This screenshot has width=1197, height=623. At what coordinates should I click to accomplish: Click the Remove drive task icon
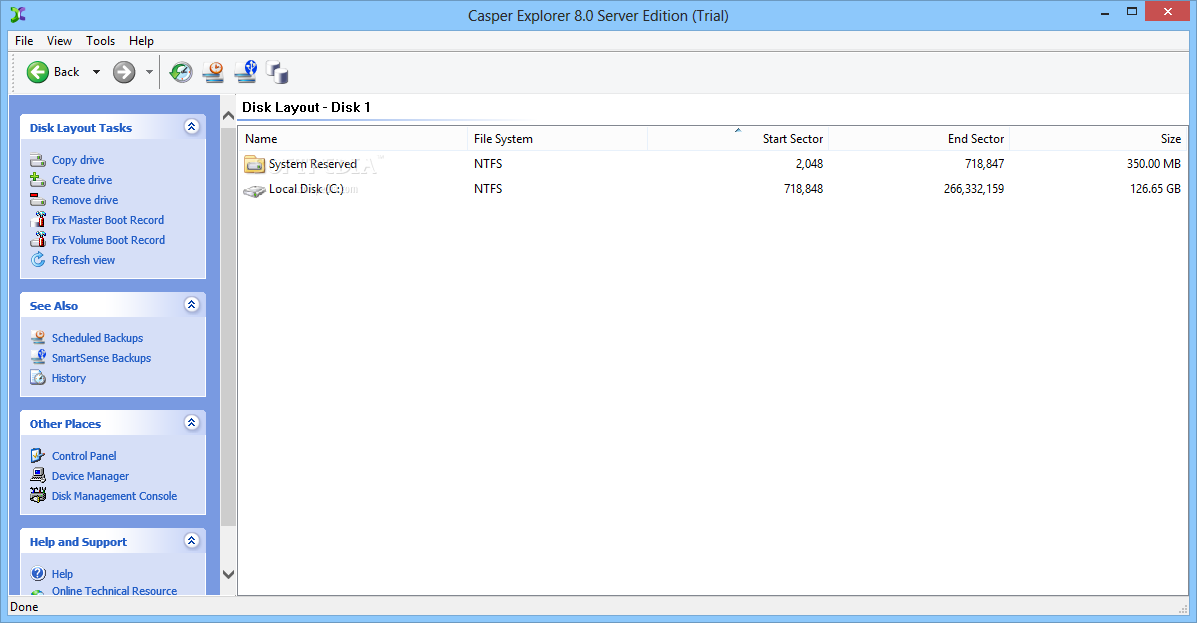coord(38,200)
